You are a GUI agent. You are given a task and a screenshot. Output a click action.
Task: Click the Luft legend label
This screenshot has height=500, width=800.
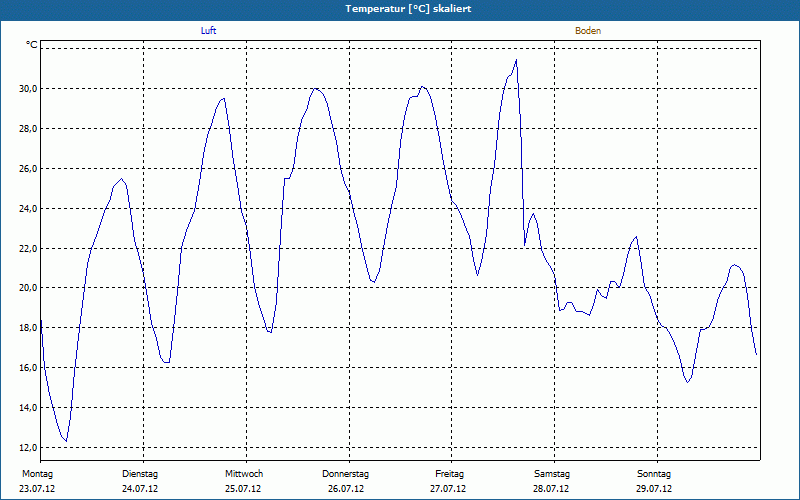pos(208,31)
